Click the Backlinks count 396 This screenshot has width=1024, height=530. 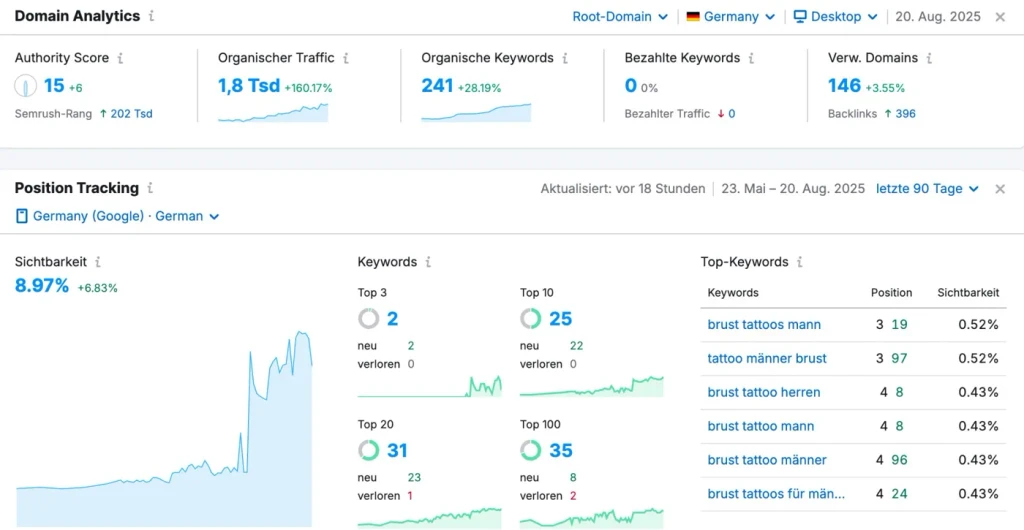(x=905, y=114)
